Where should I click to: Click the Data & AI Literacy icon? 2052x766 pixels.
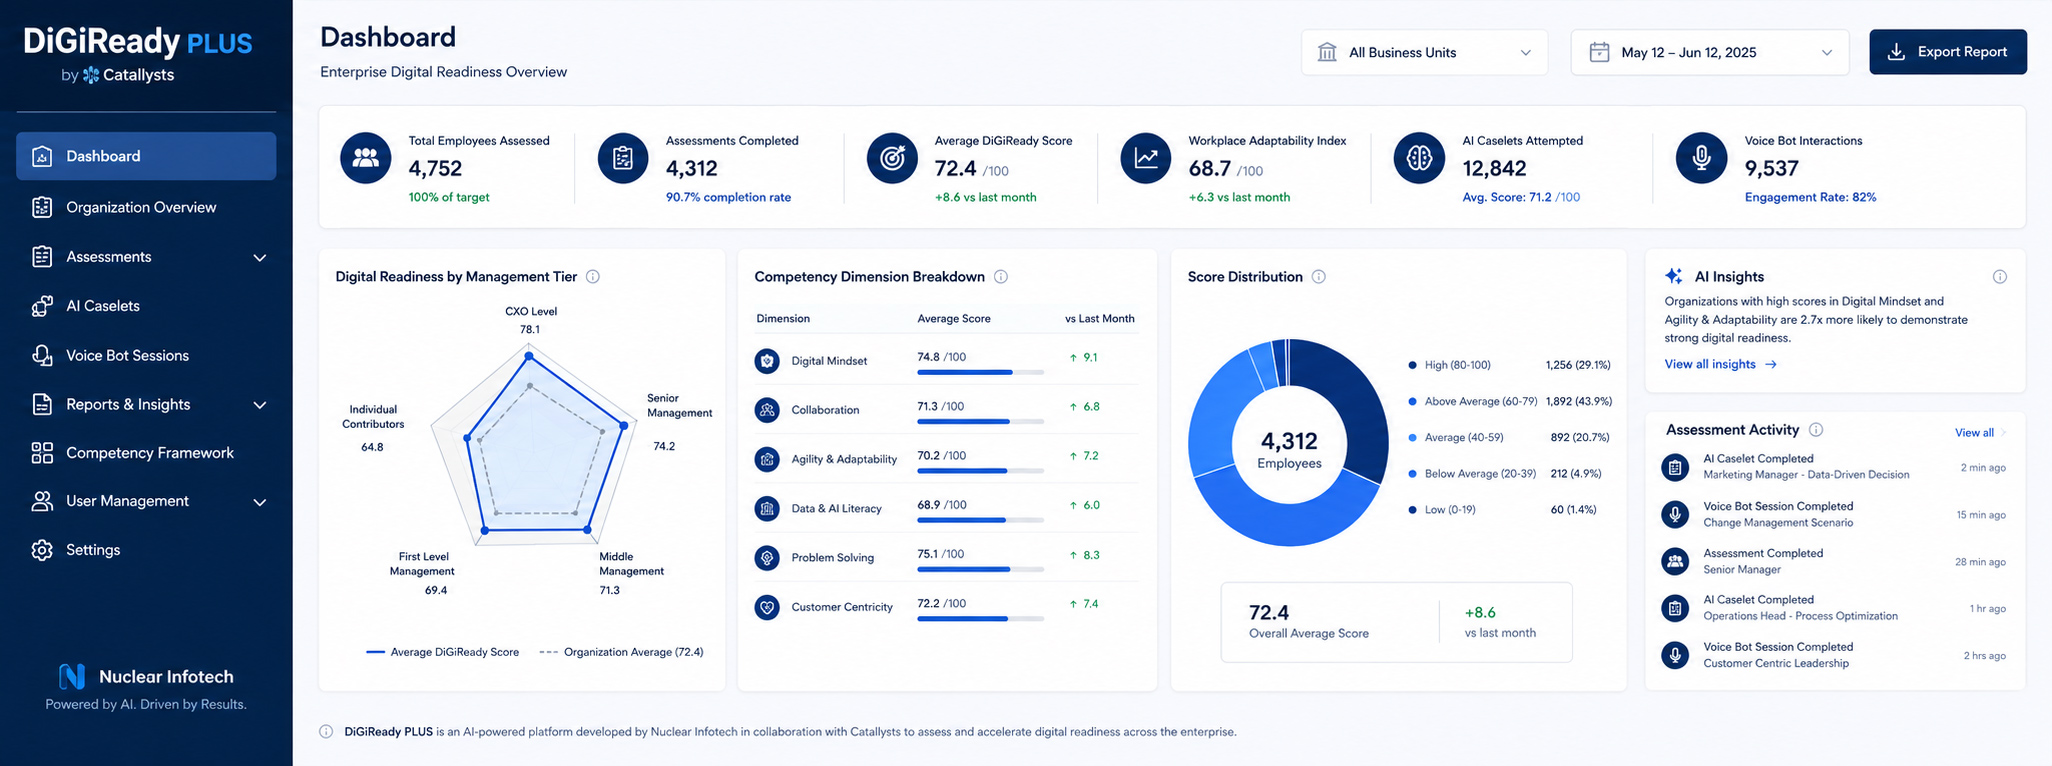(x=767, y=509)
